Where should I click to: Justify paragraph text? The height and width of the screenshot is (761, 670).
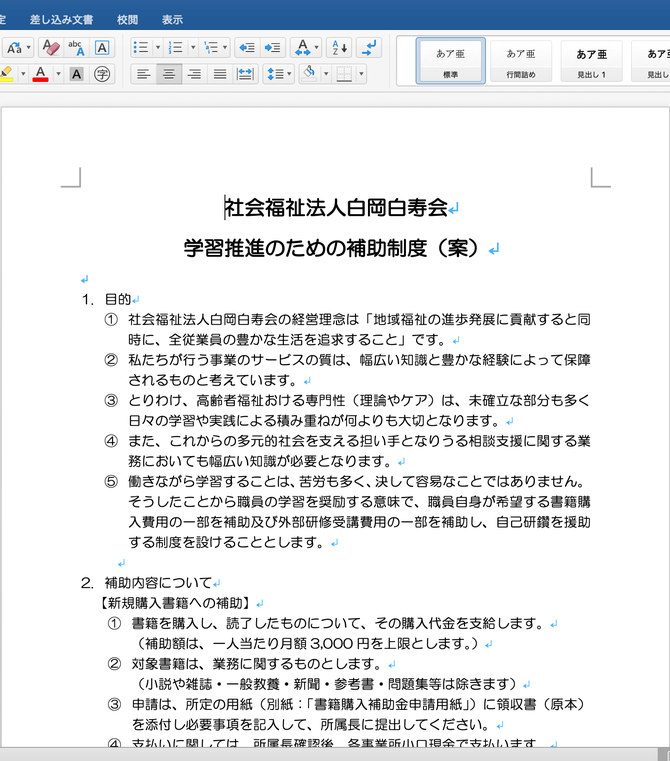(220, 74)
